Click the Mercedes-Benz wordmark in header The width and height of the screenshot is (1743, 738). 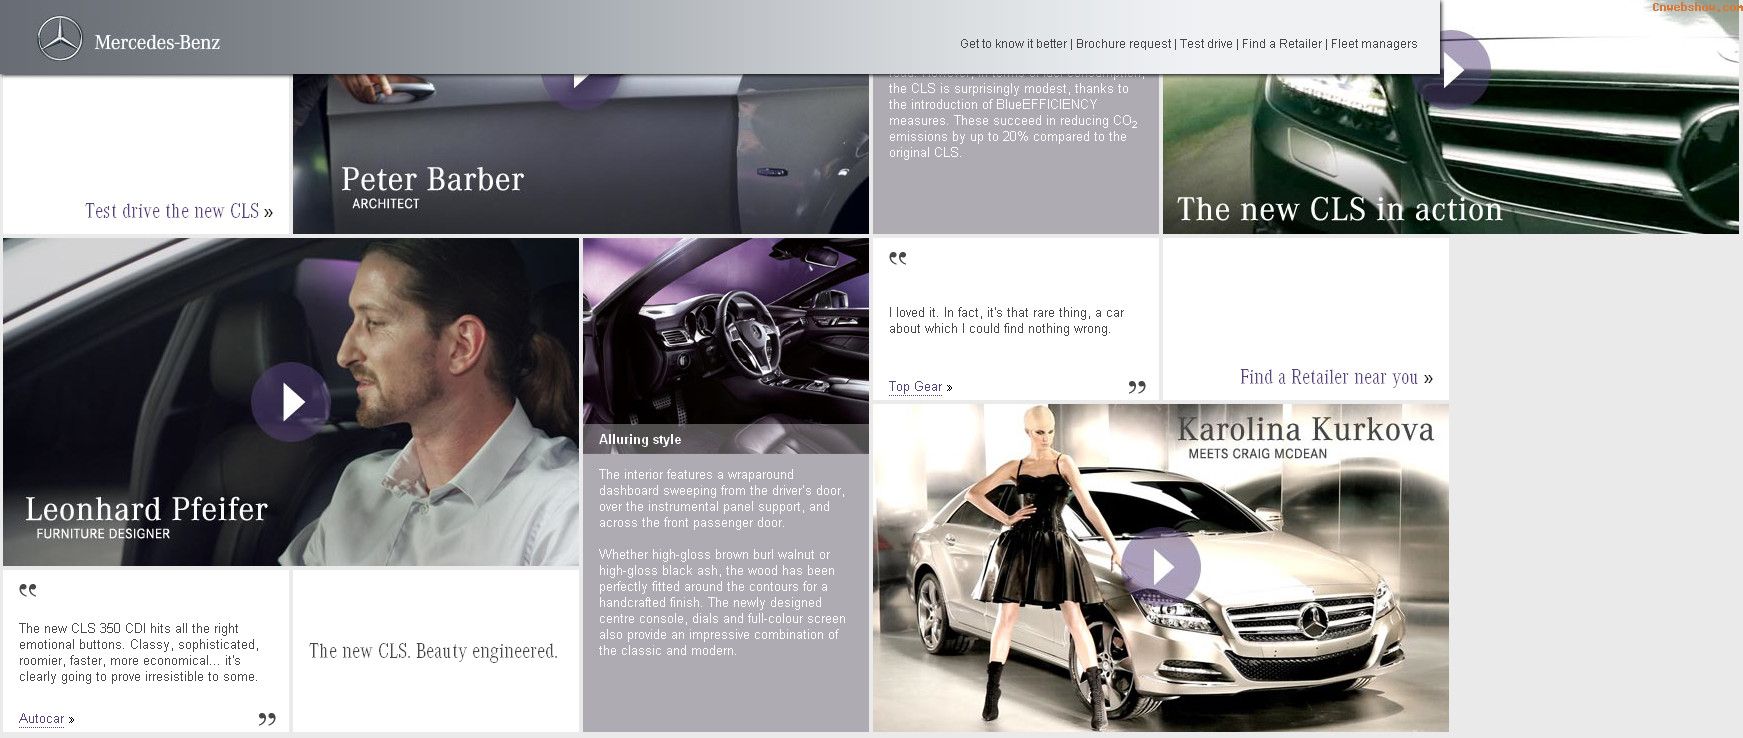pos(157,42)
